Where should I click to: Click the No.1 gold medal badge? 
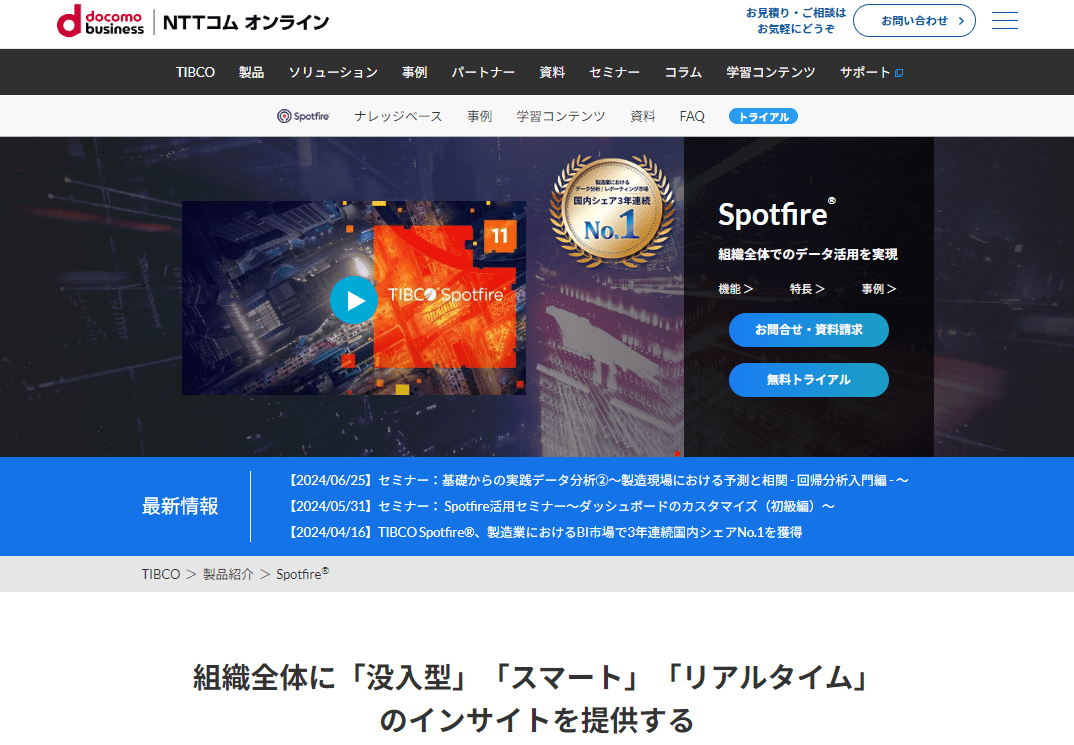(x=612, y=211)
